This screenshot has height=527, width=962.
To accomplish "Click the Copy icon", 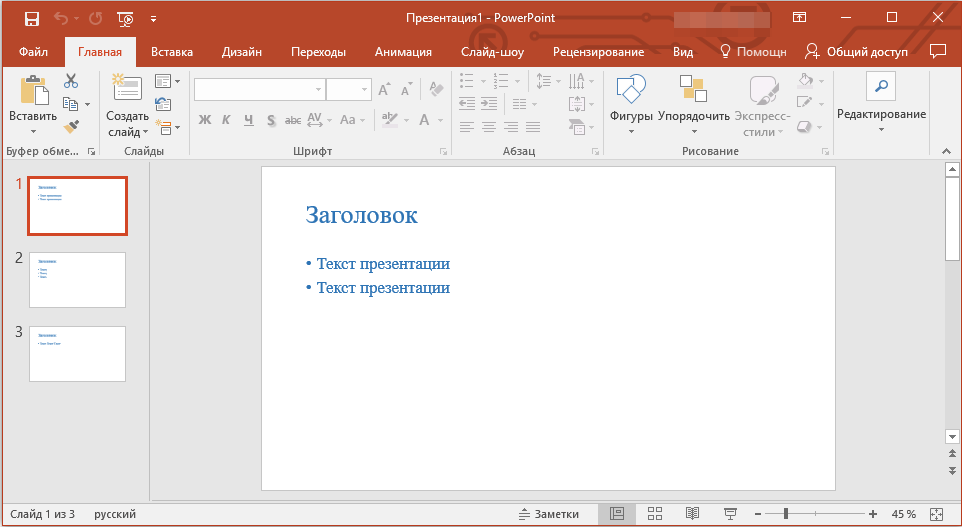I will (x=71, y=104).
